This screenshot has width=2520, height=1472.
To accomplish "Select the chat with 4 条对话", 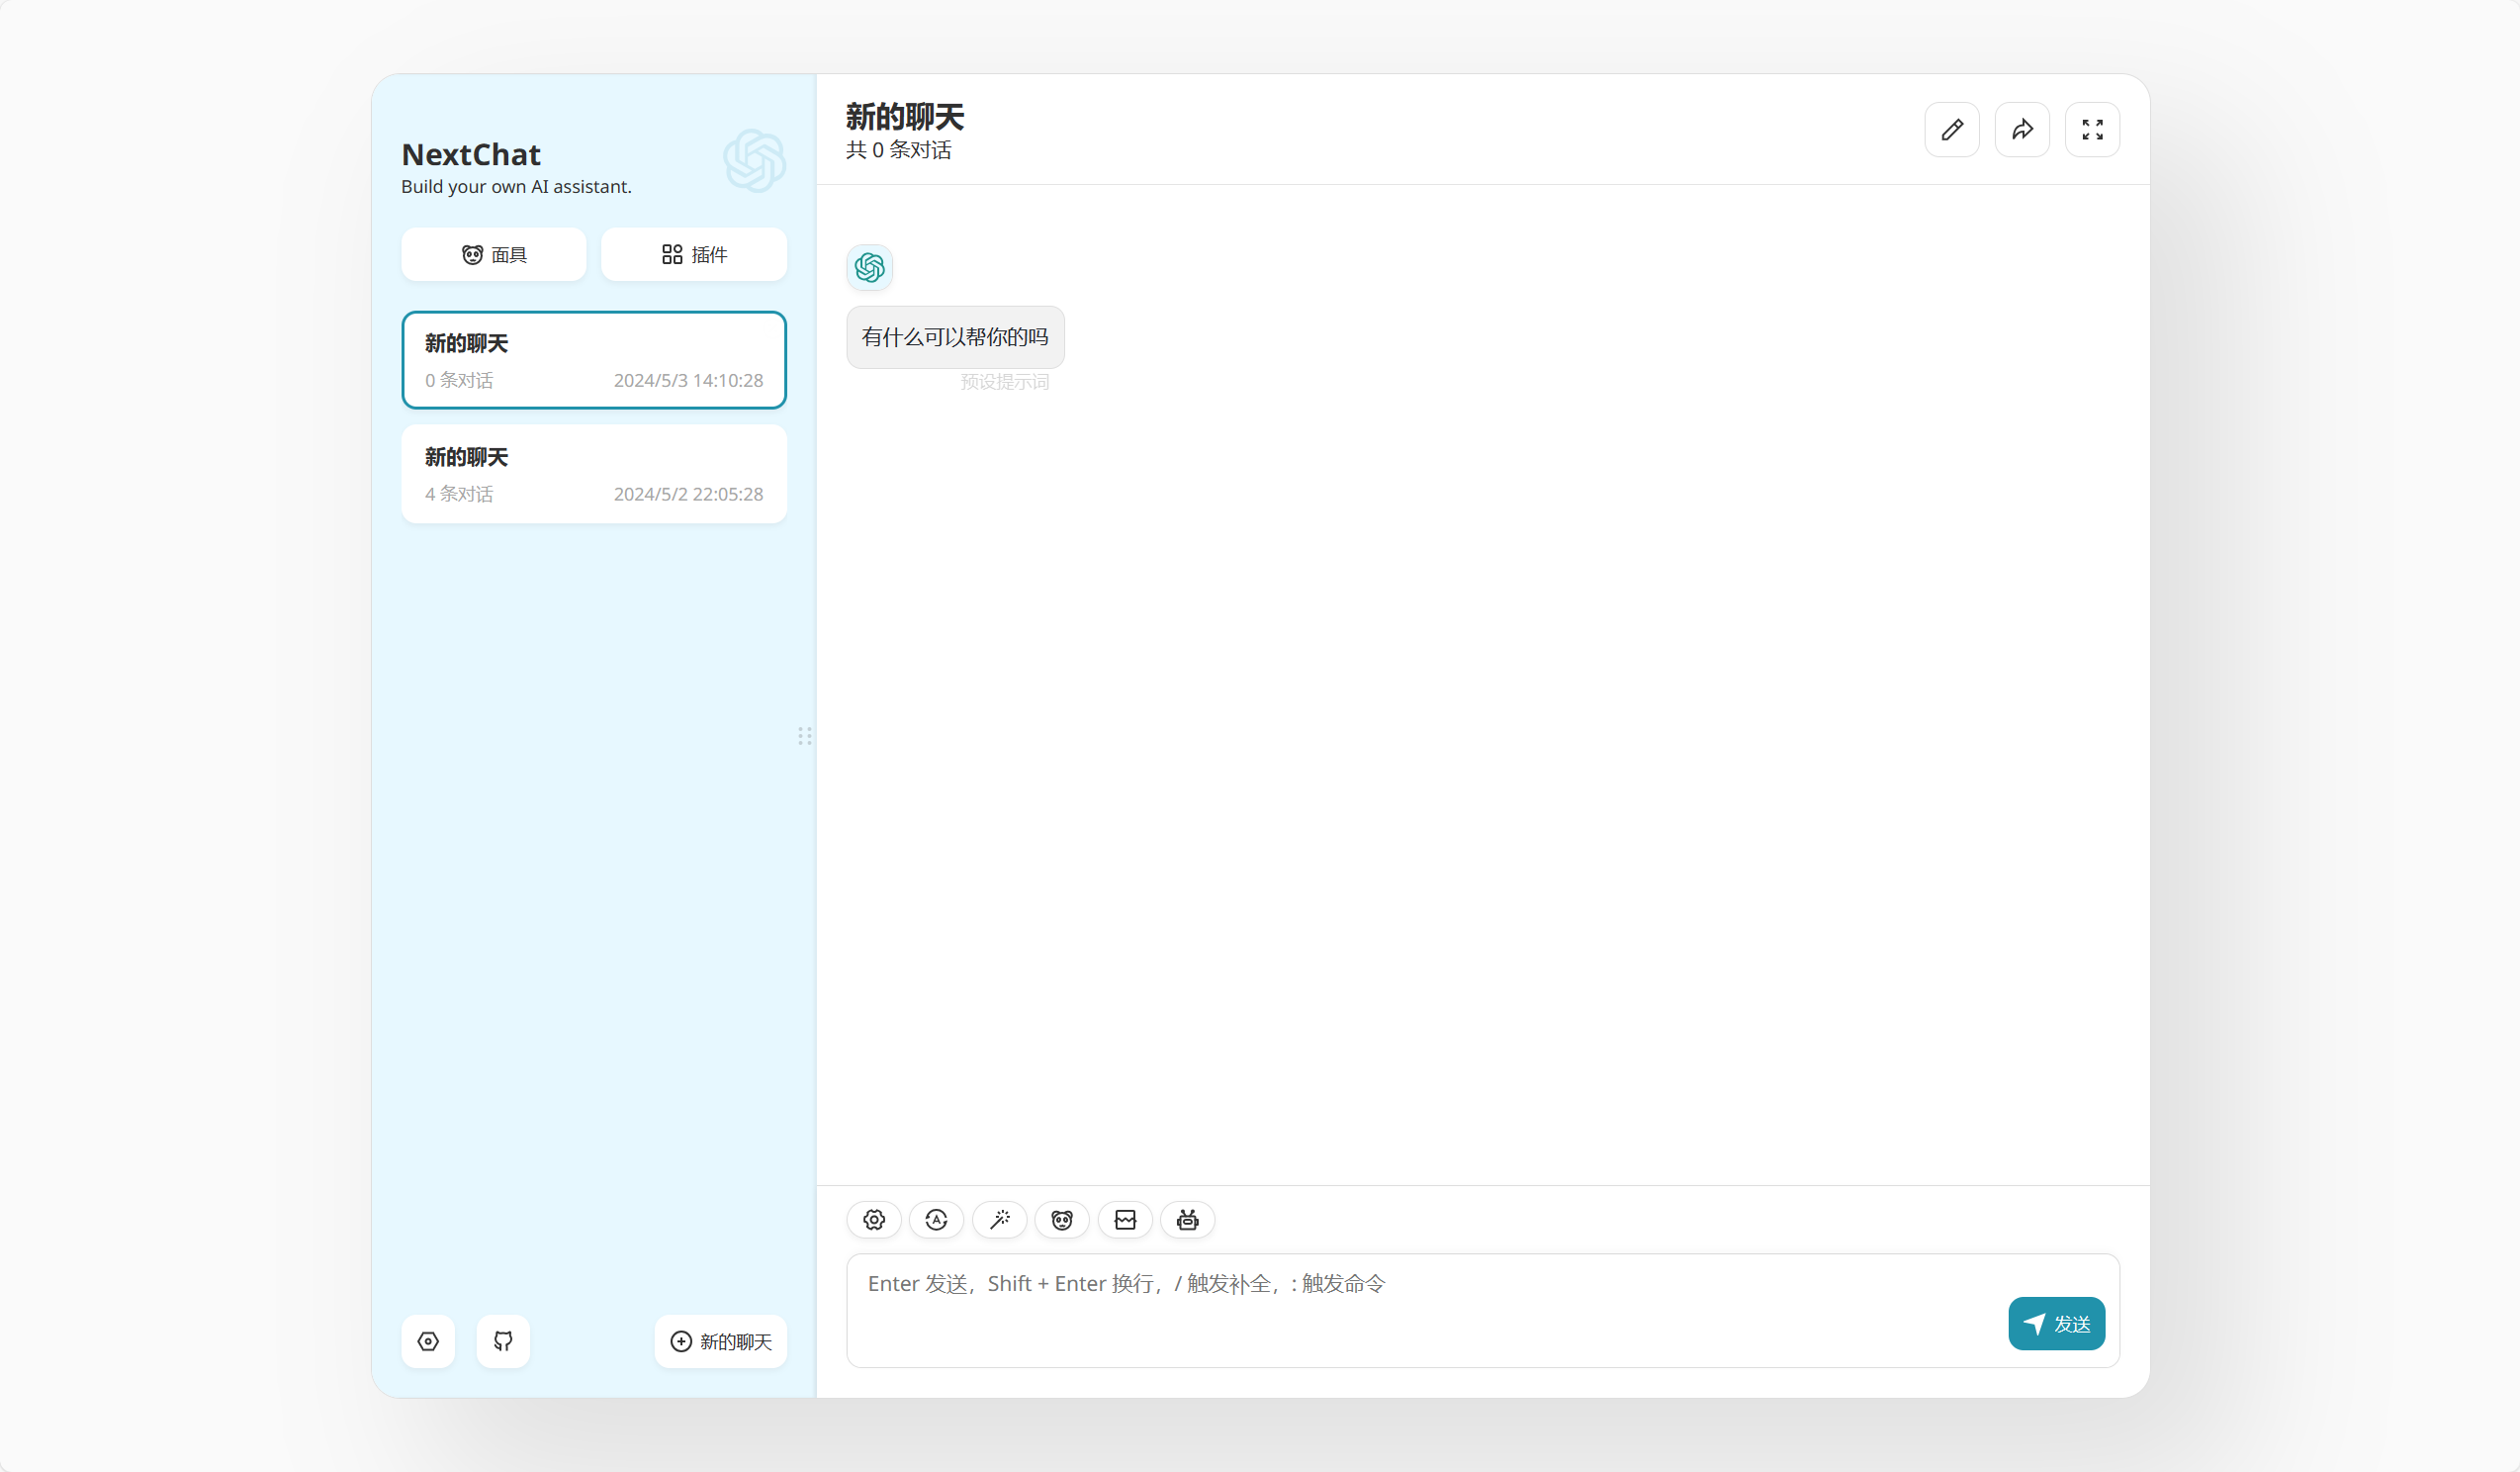I will pos(594,474).
